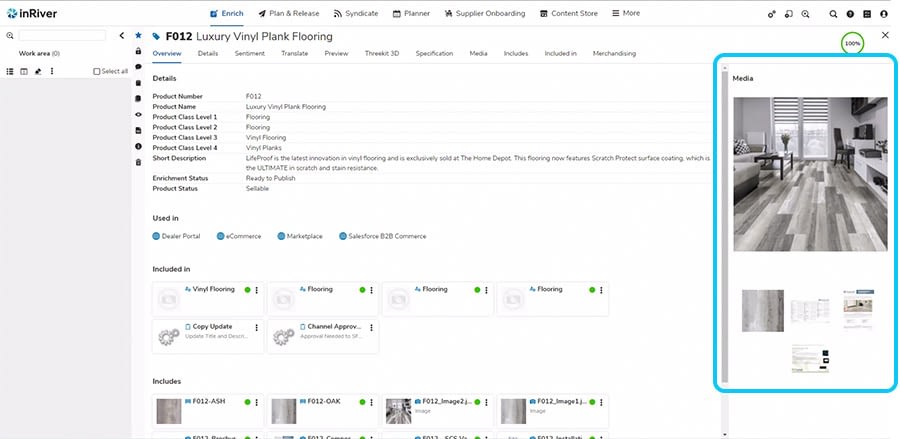The width and height of the screenshot is (900, 439).
Task: Click the zoom search icon in top bar
Action: click(x=805, y=14)
